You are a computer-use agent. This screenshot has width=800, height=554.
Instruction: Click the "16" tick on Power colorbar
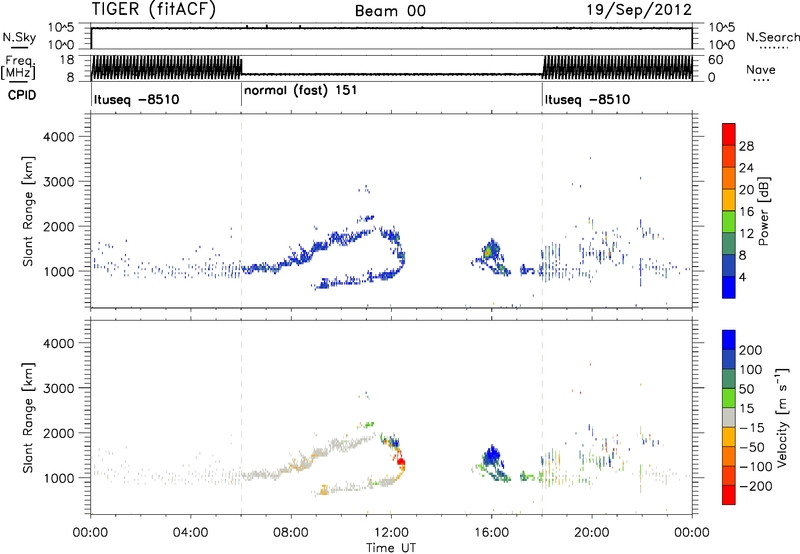746,212
